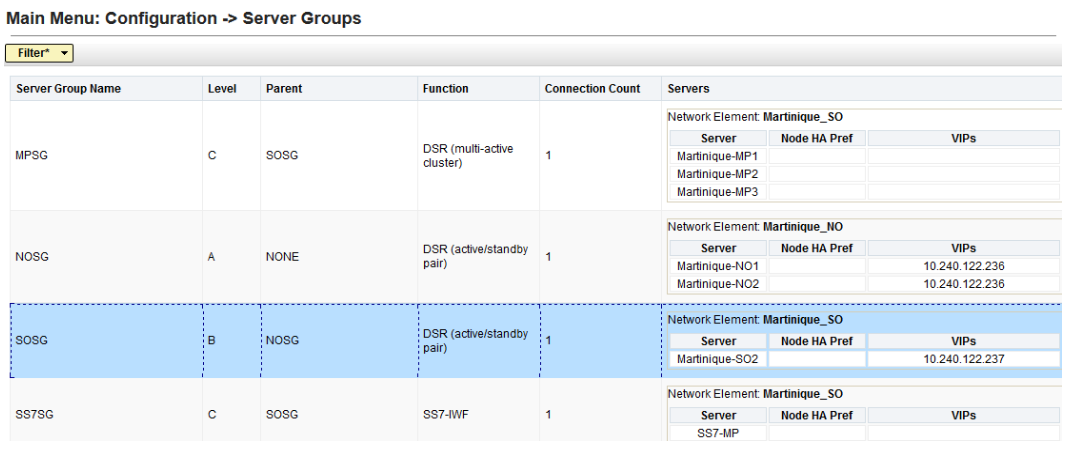This screenshot has width=1072, height=457.
Task: Select the NOSG server group row
Action: 33,257
